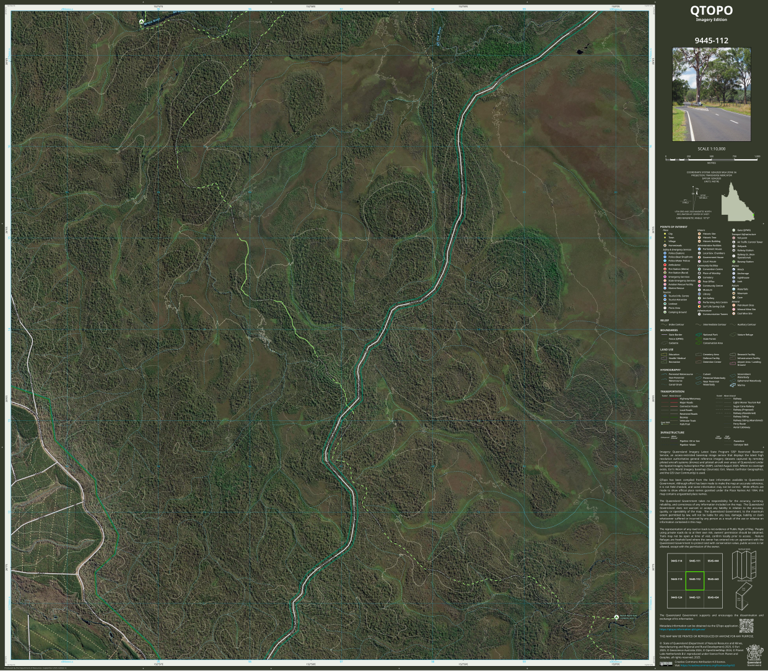Image resolution: width=768 pixels, height=671 pixels.
Task: Click the small dark dam in the map's top-right
Action: pos(581,50)
